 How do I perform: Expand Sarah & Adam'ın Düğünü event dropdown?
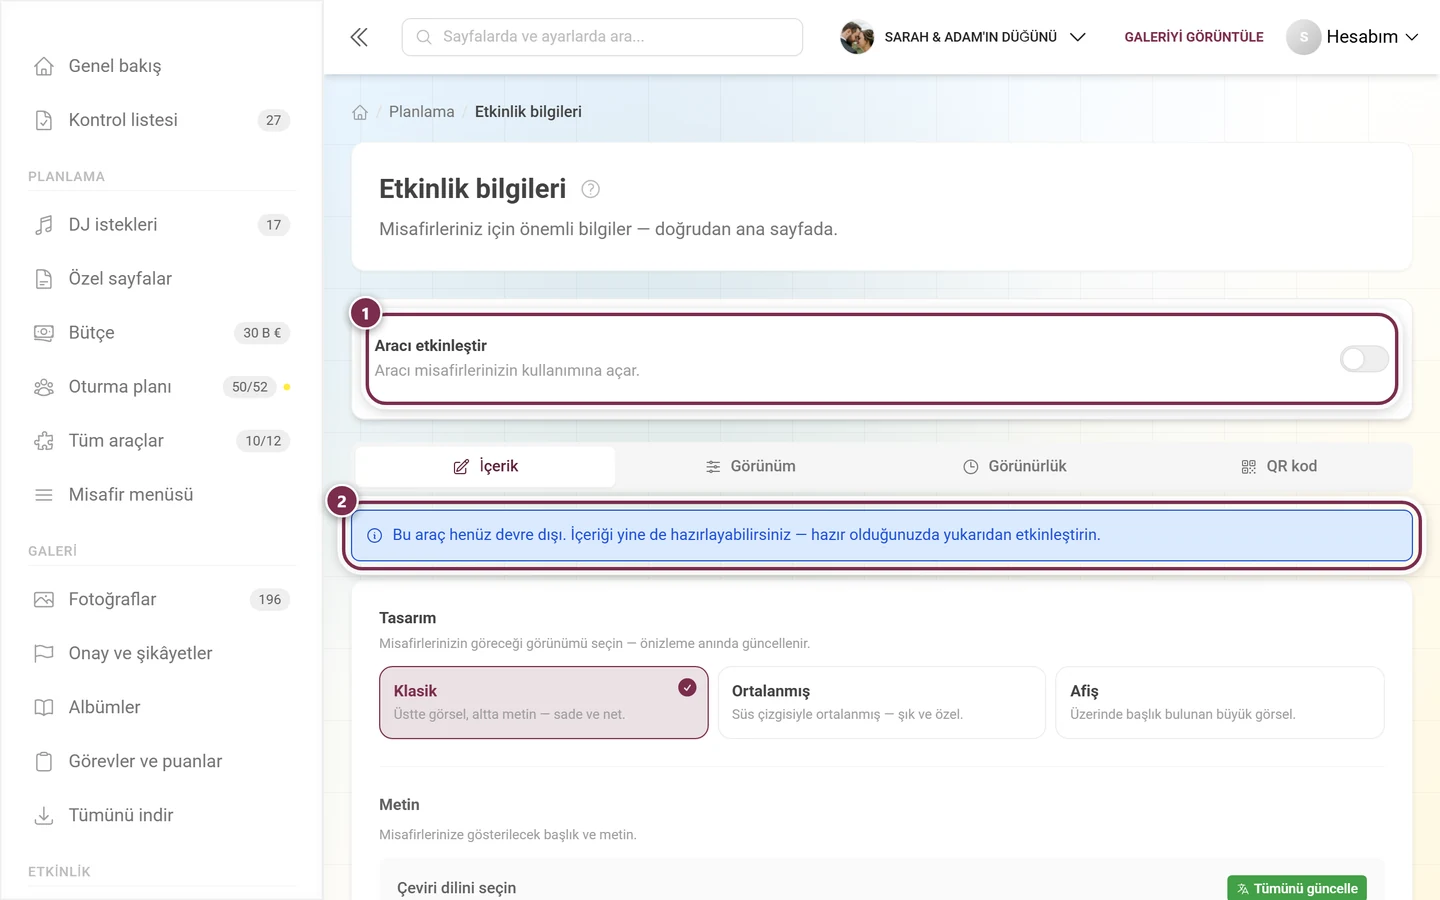963,37
